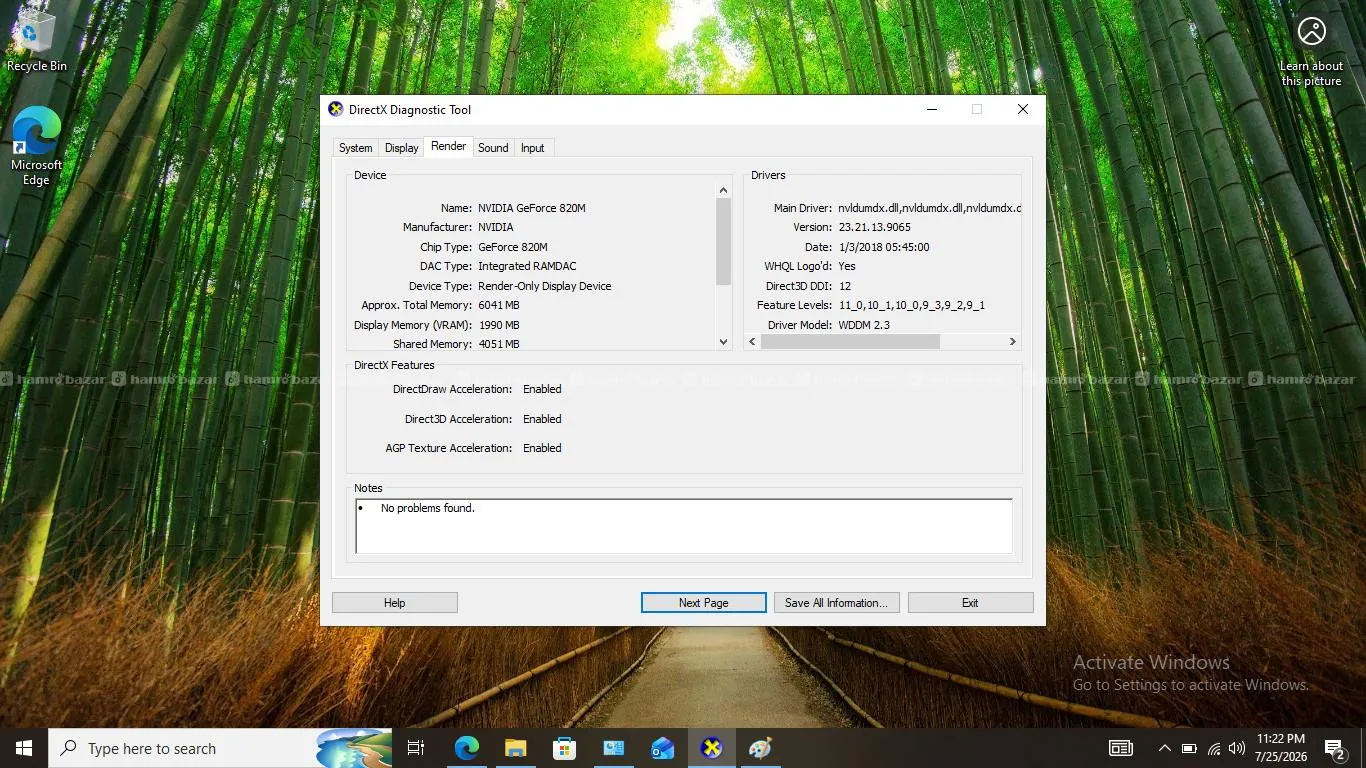Viewport: 1366px width, 768px height.
Task: Click the DirectDraw Acceleration Enabled value
Action: (542, 389)
